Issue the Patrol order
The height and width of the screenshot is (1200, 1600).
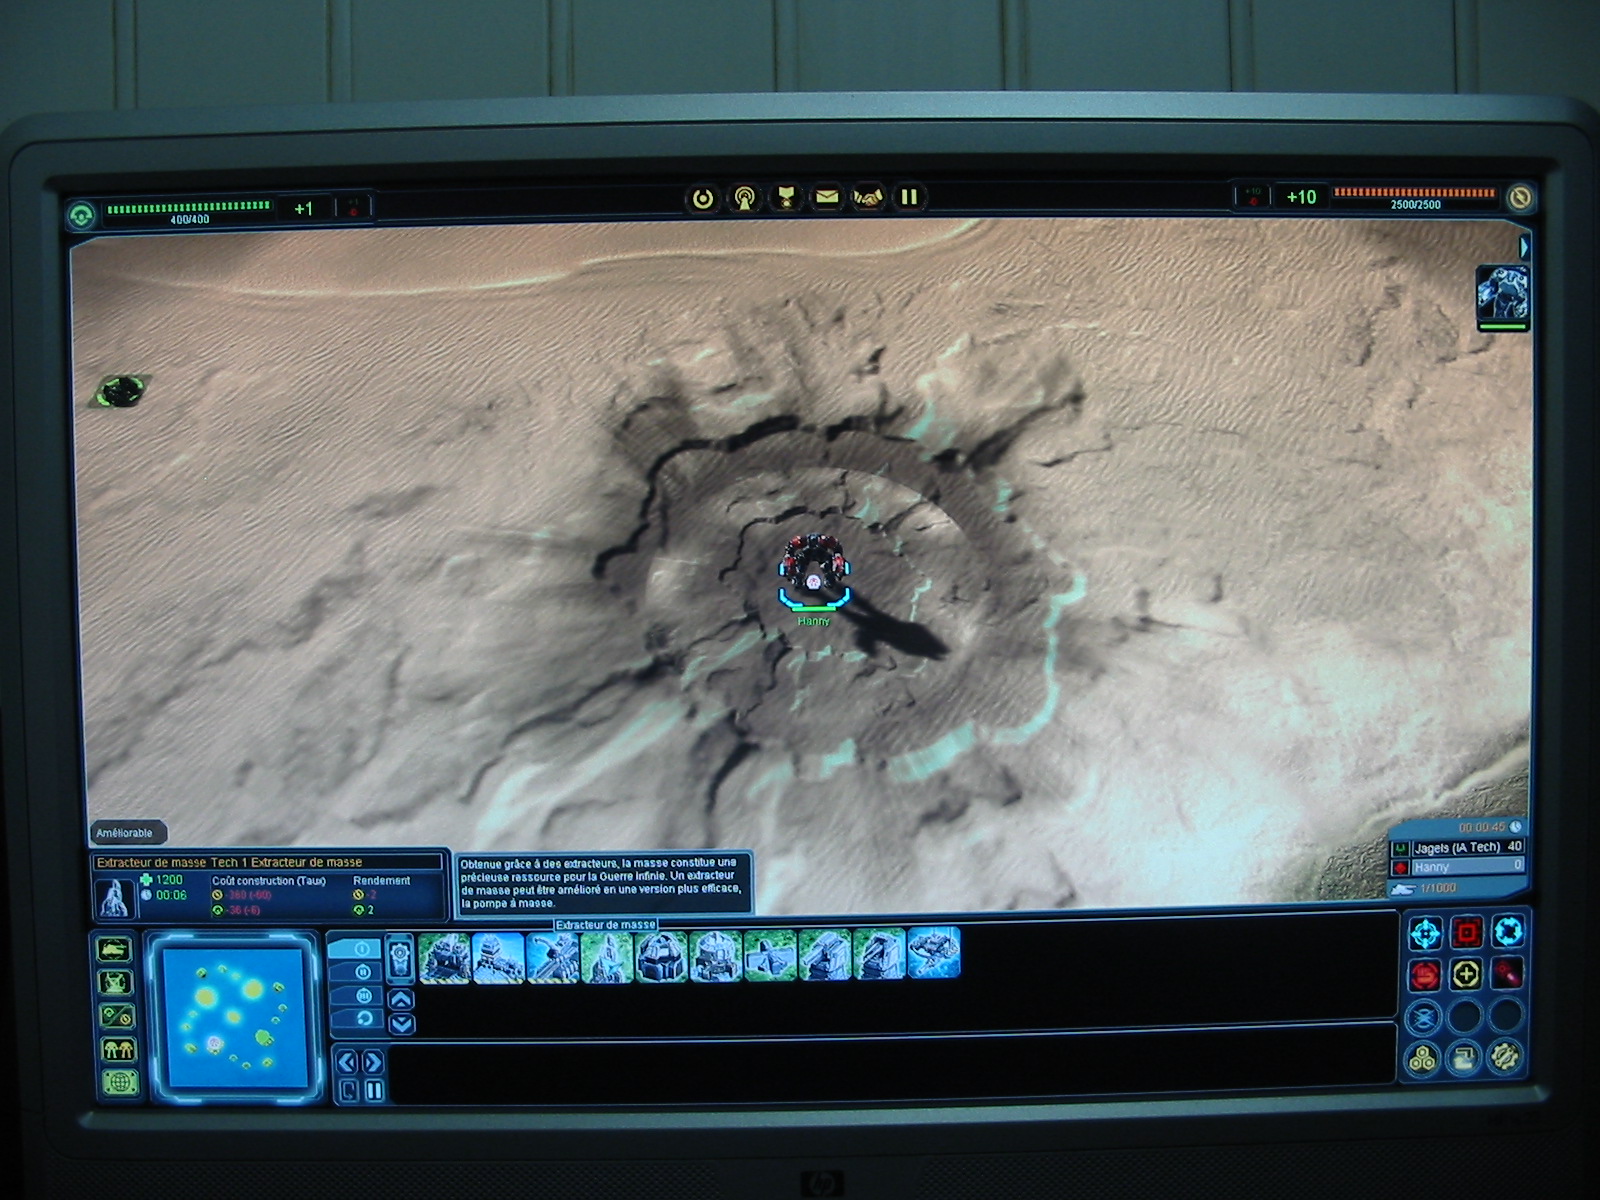1507,932
